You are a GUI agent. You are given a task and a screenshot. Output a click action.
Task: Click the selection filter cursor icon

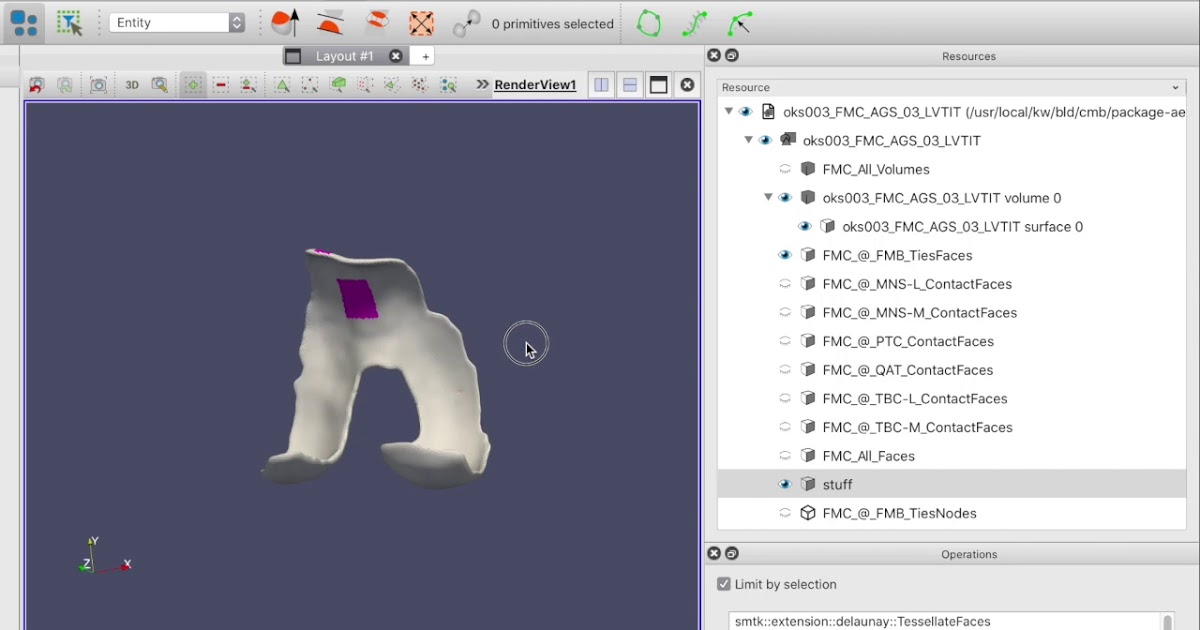[69, 23]
